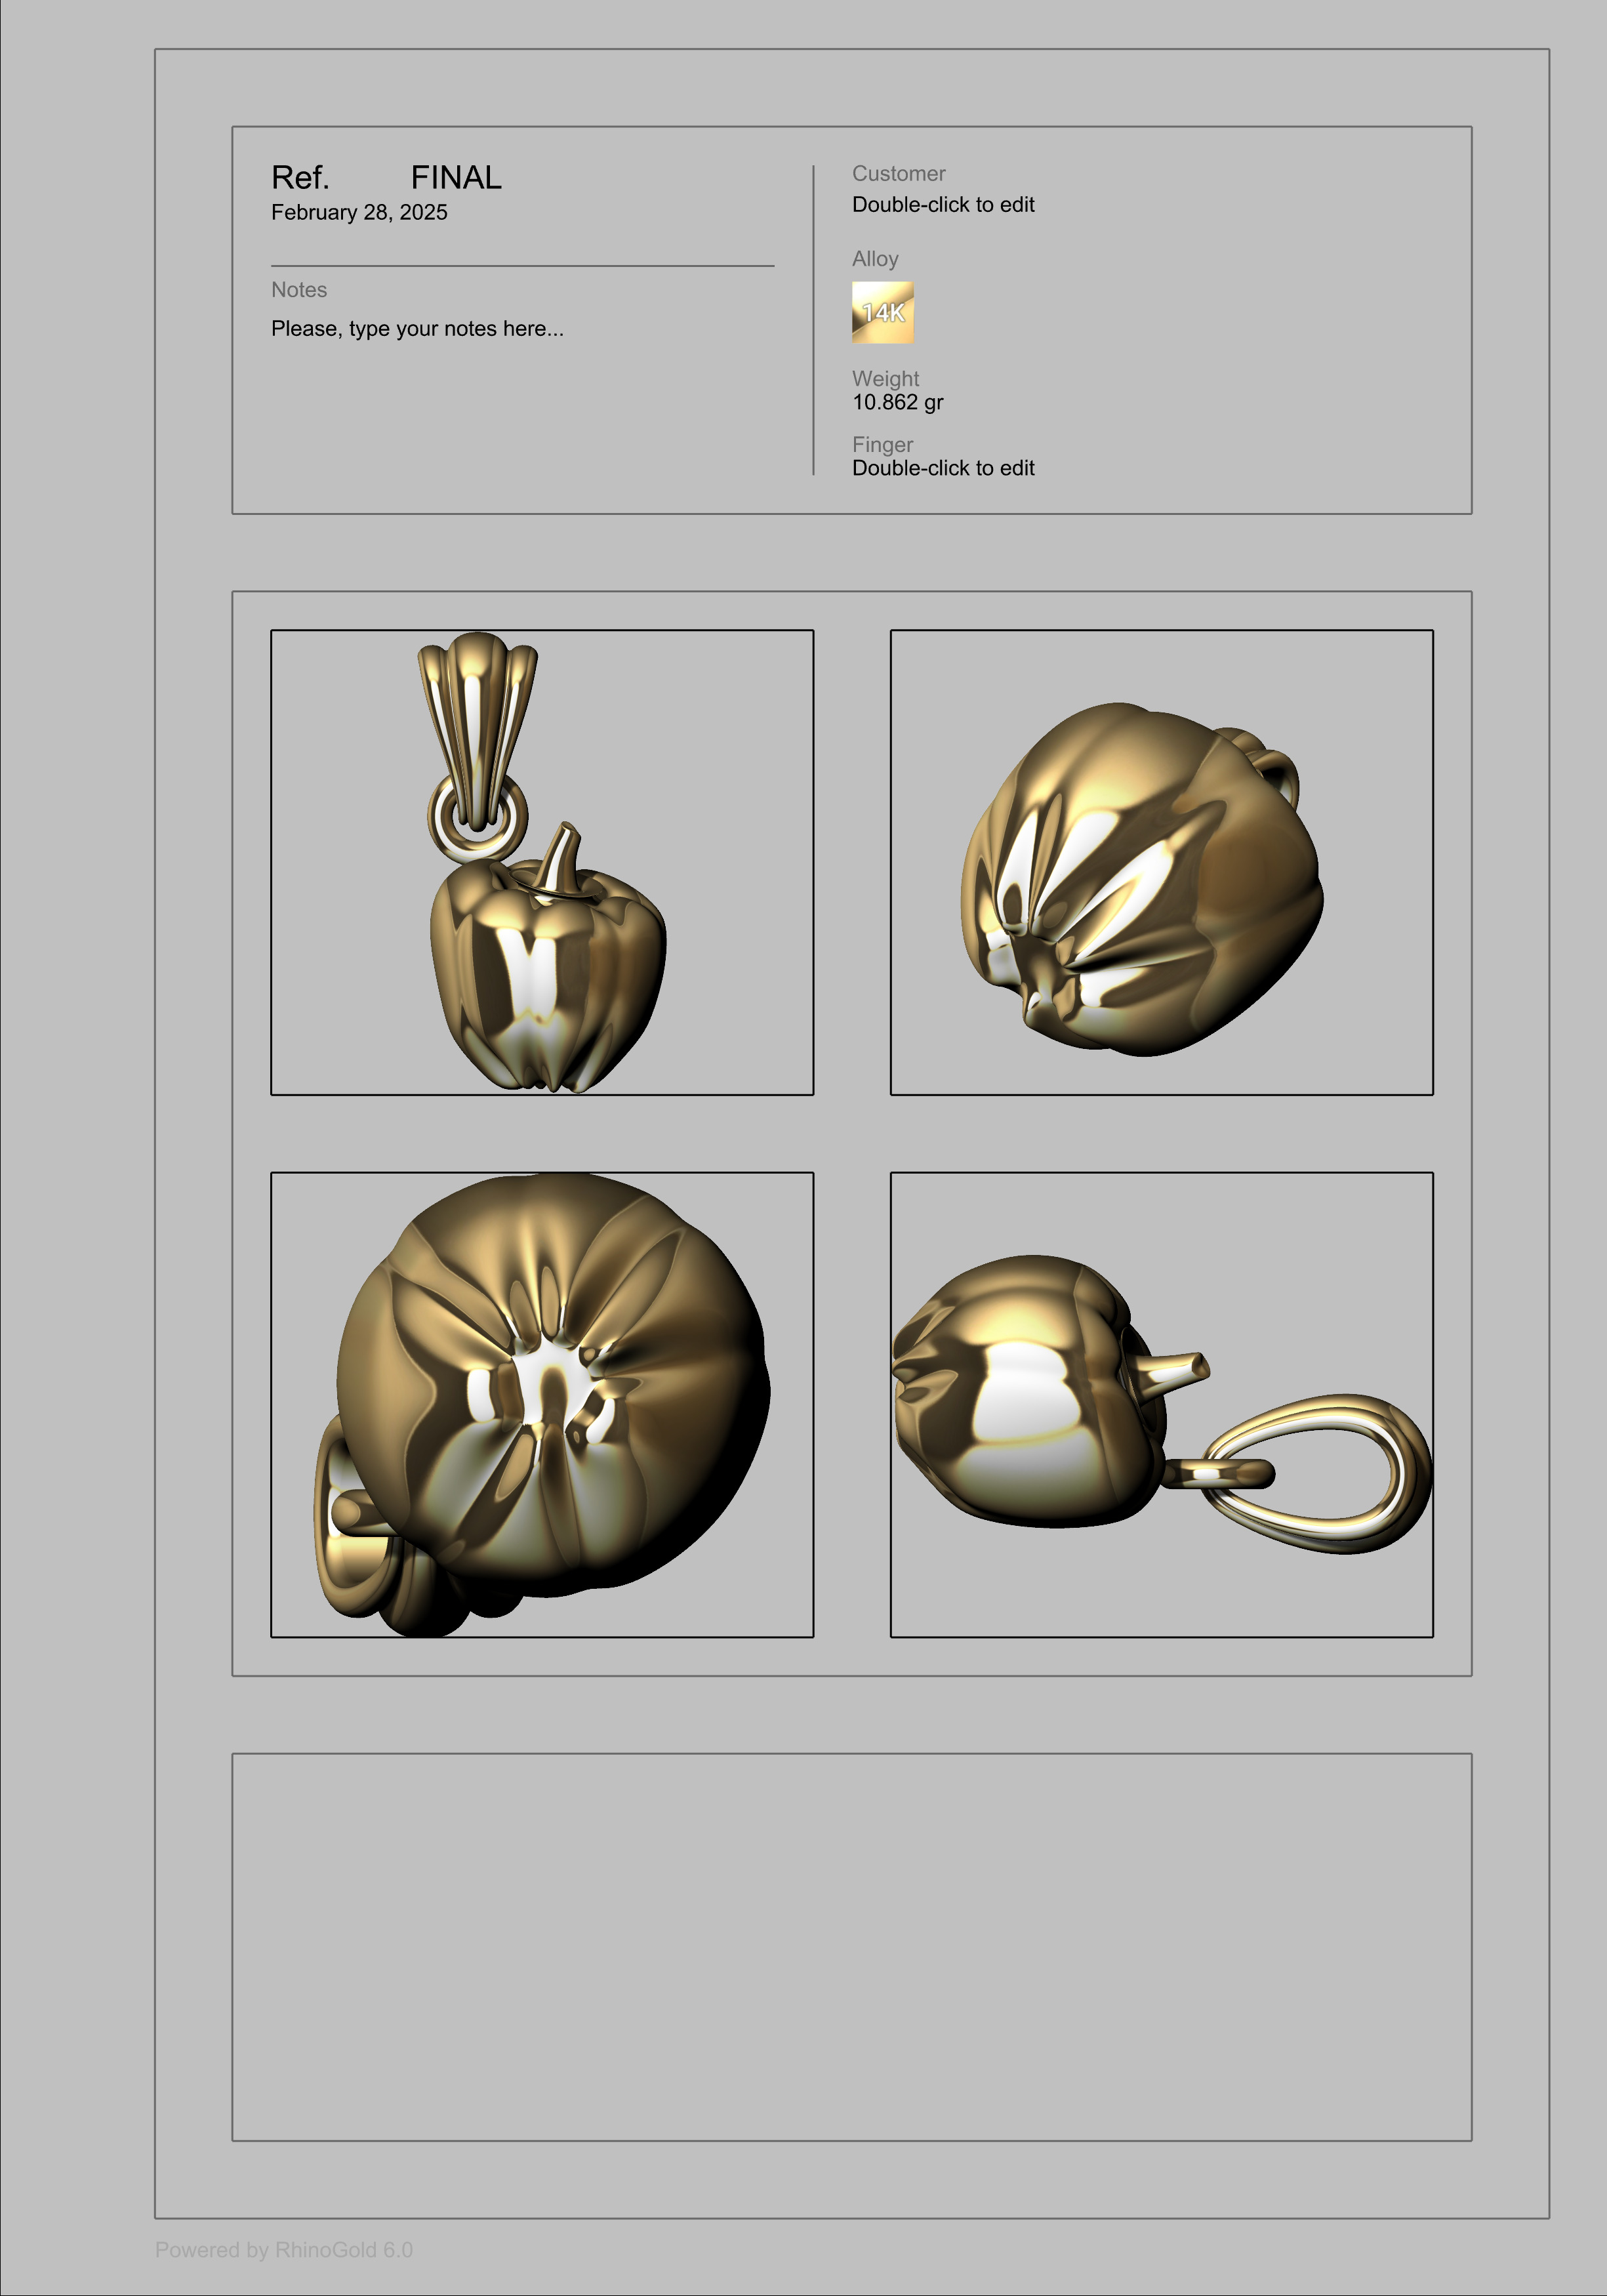The height and width of the screenshot is (2296, 1607).
Task: Click the Alloy heading label
Action: [x=875, y=259]
